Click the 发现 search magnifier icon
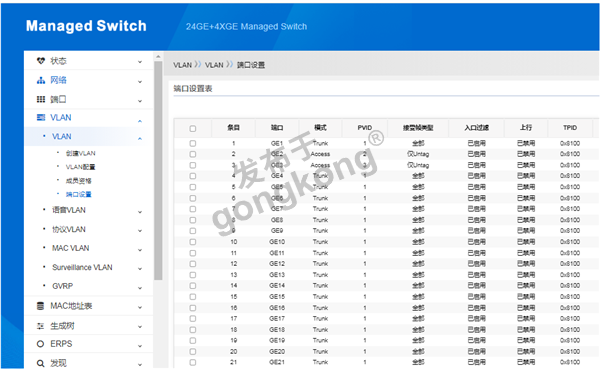 tap(41, 363)
